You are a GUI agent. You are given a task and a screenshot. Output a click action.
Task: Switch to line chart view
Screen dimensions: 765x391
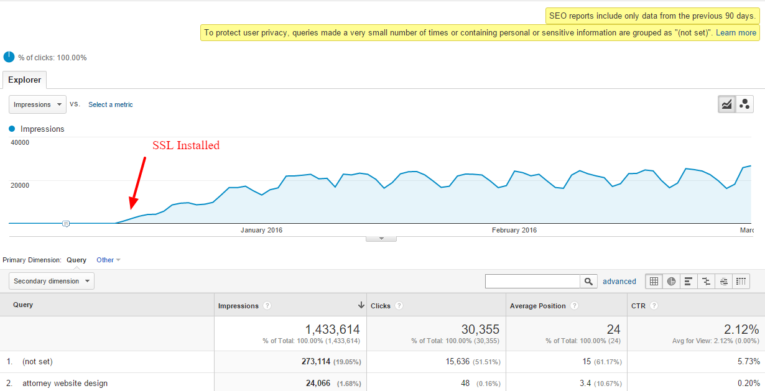click(x=726, y=104)
